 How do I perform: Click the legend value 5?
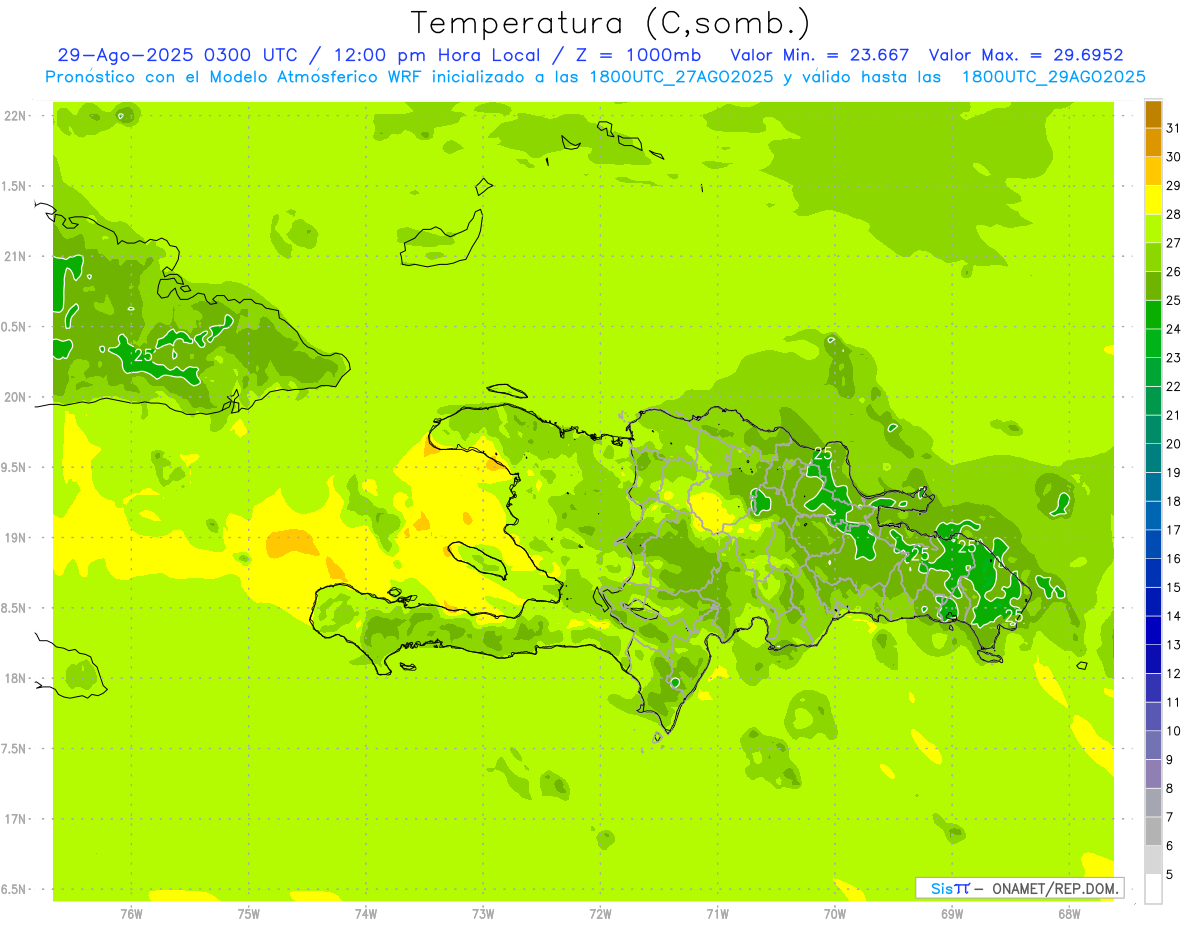pyautogui.click(x=1170, y=874)
